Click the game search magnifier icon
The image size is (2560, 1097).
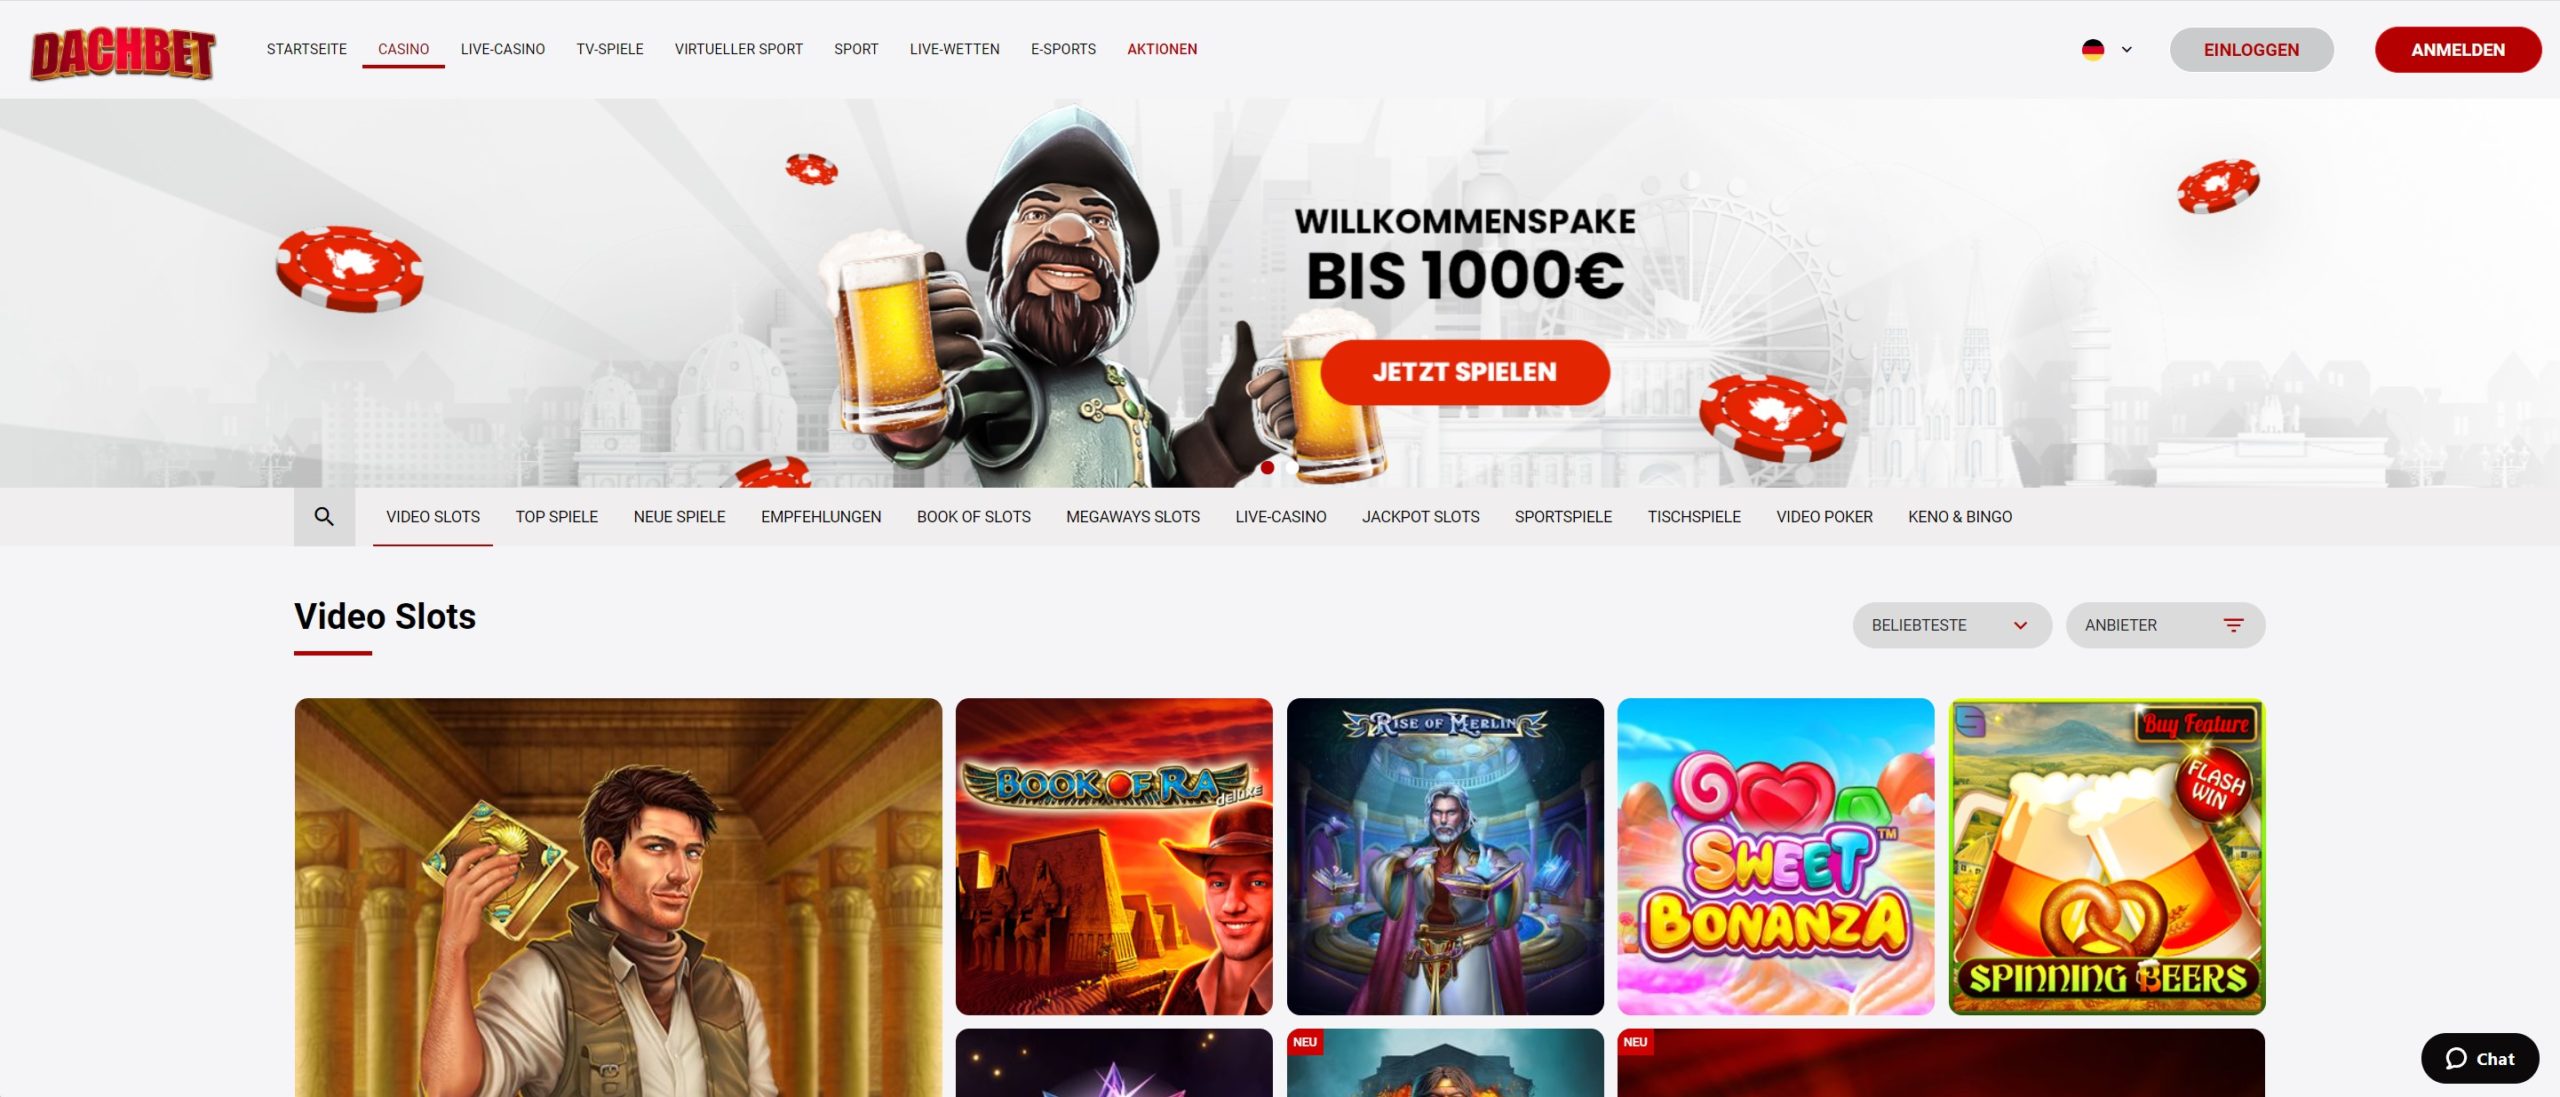point(324,516)
